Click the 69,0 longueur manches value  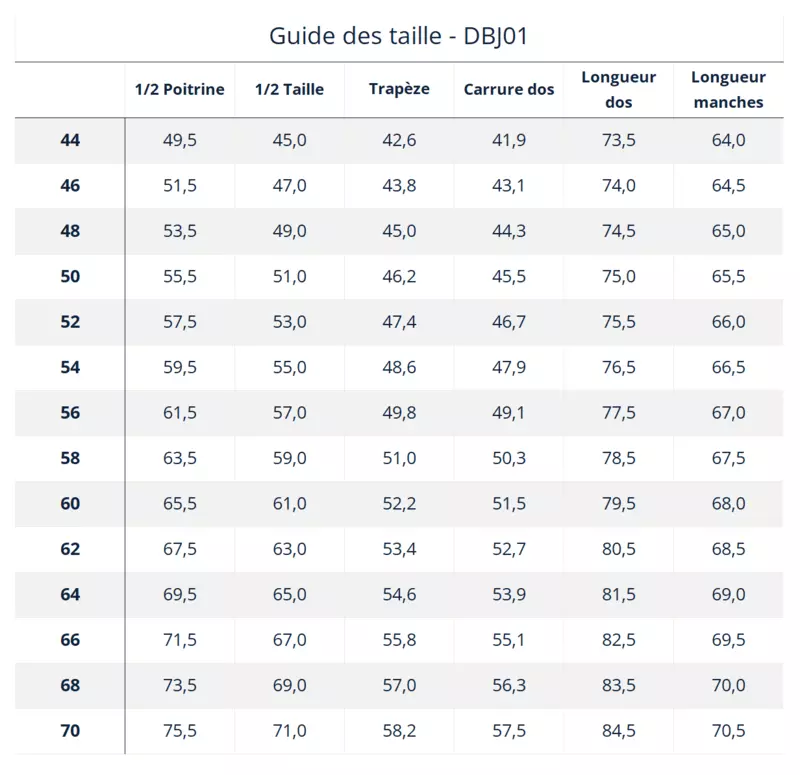coord(728,594)
